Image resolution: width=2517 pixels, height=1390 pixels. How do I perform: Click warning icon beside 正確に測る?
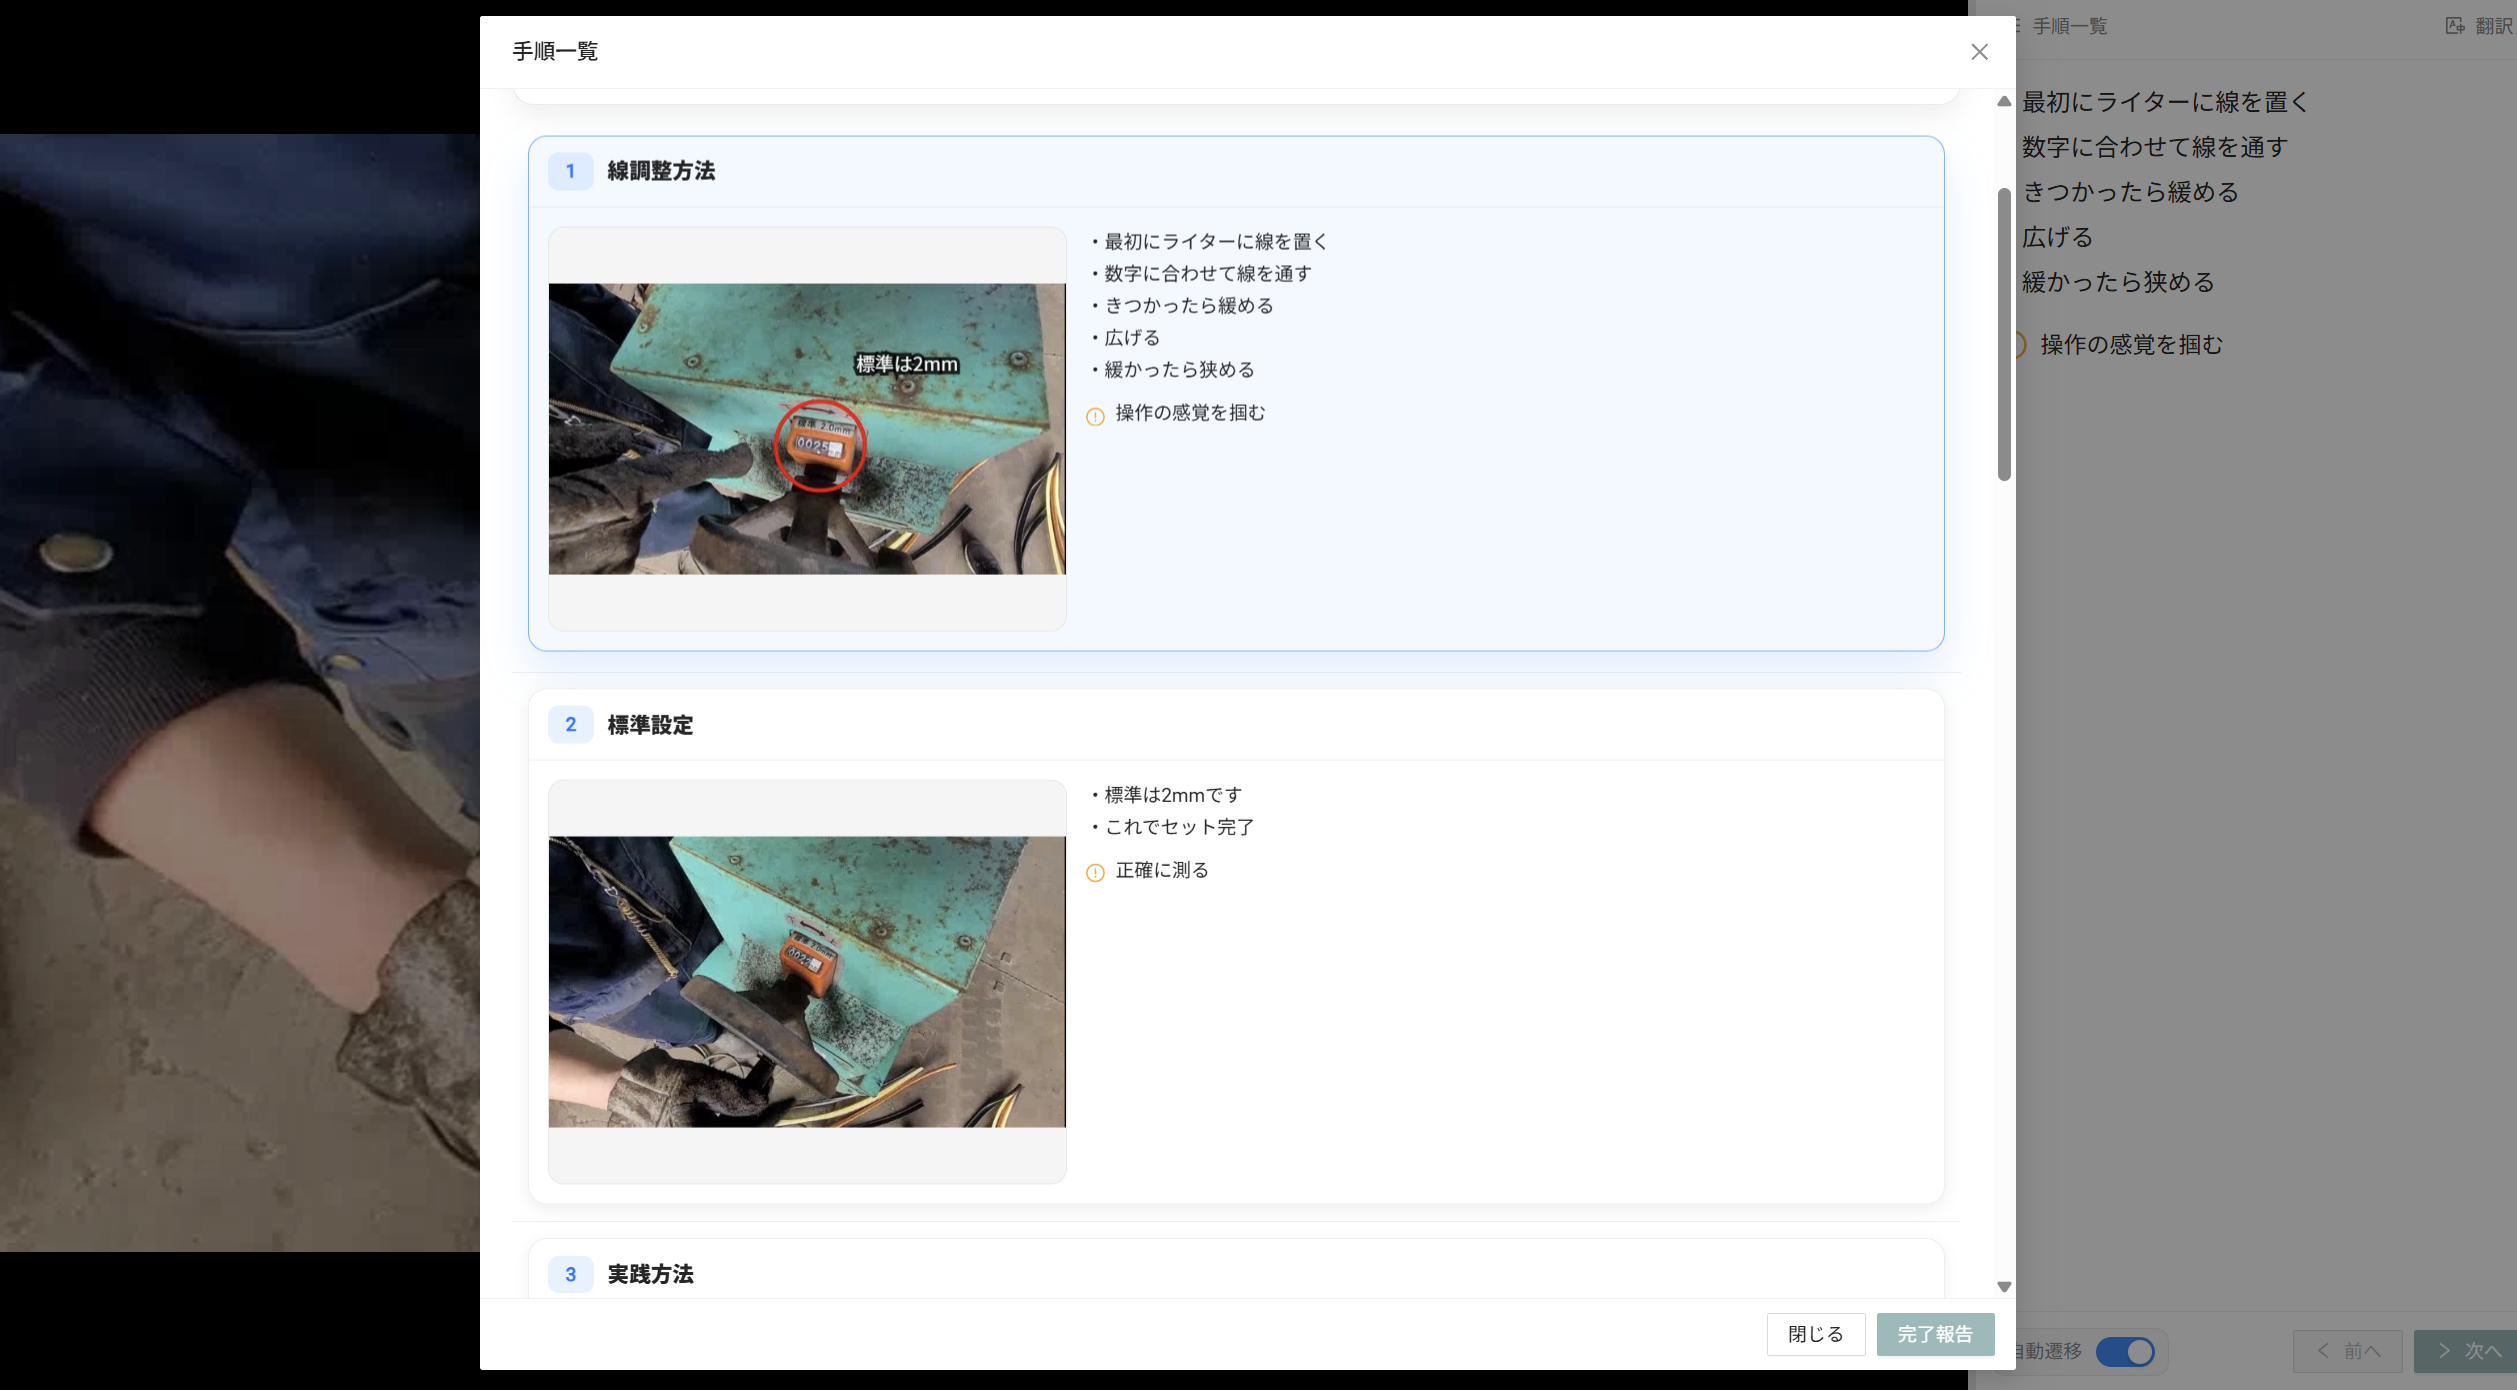tap(1095, 872)
